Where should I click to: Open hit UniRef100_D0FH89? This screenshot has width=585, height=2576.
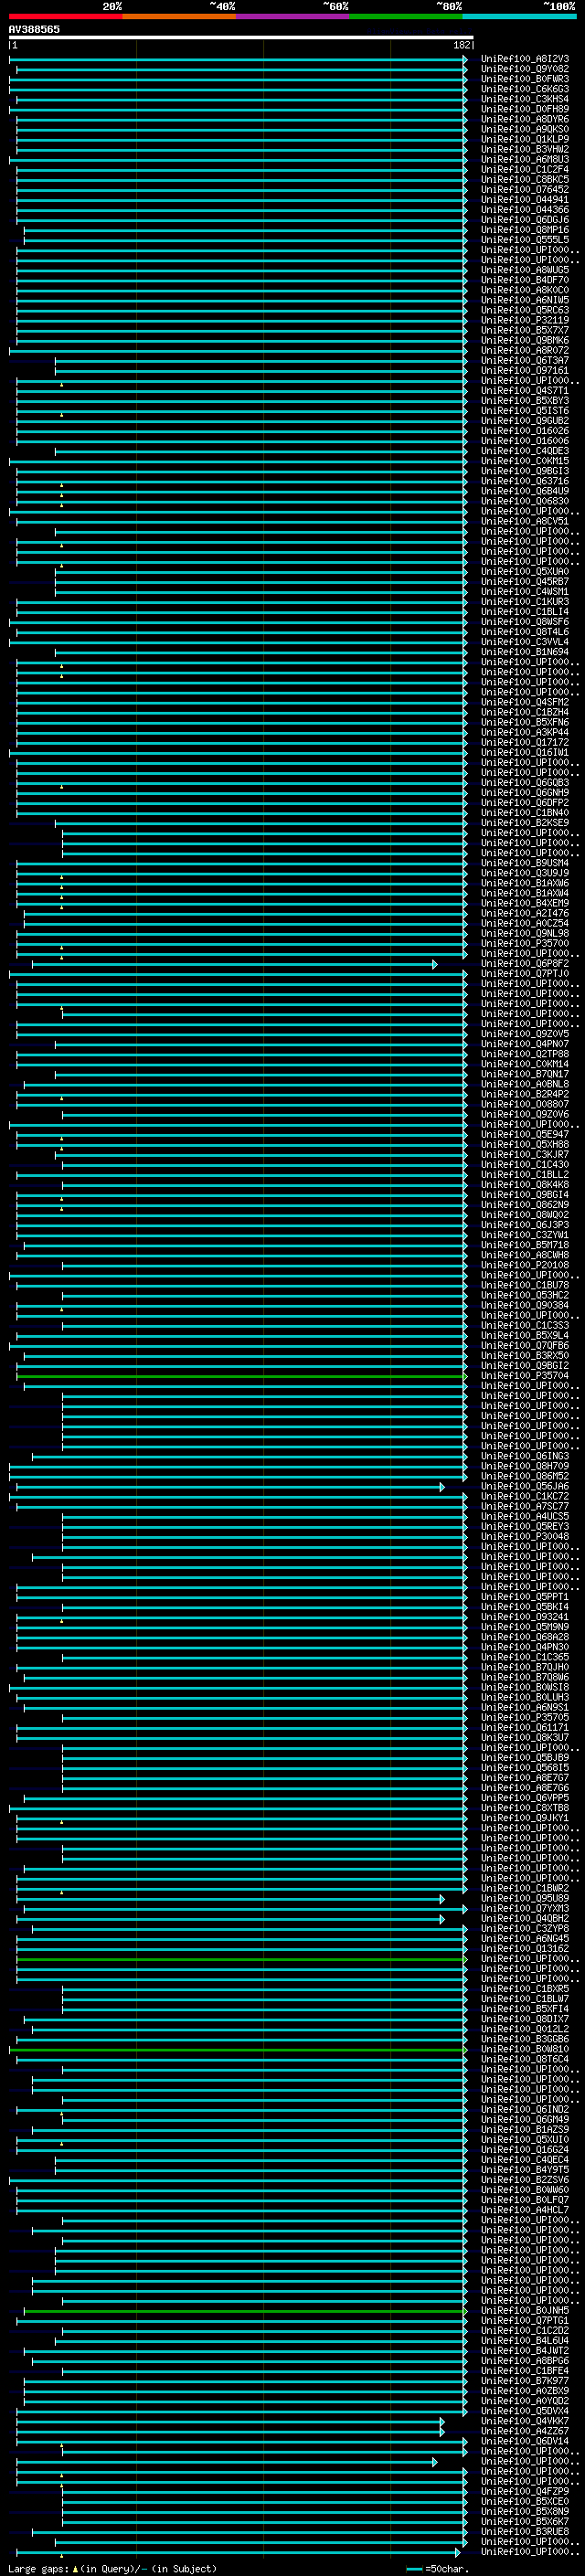tap(525, 109)
